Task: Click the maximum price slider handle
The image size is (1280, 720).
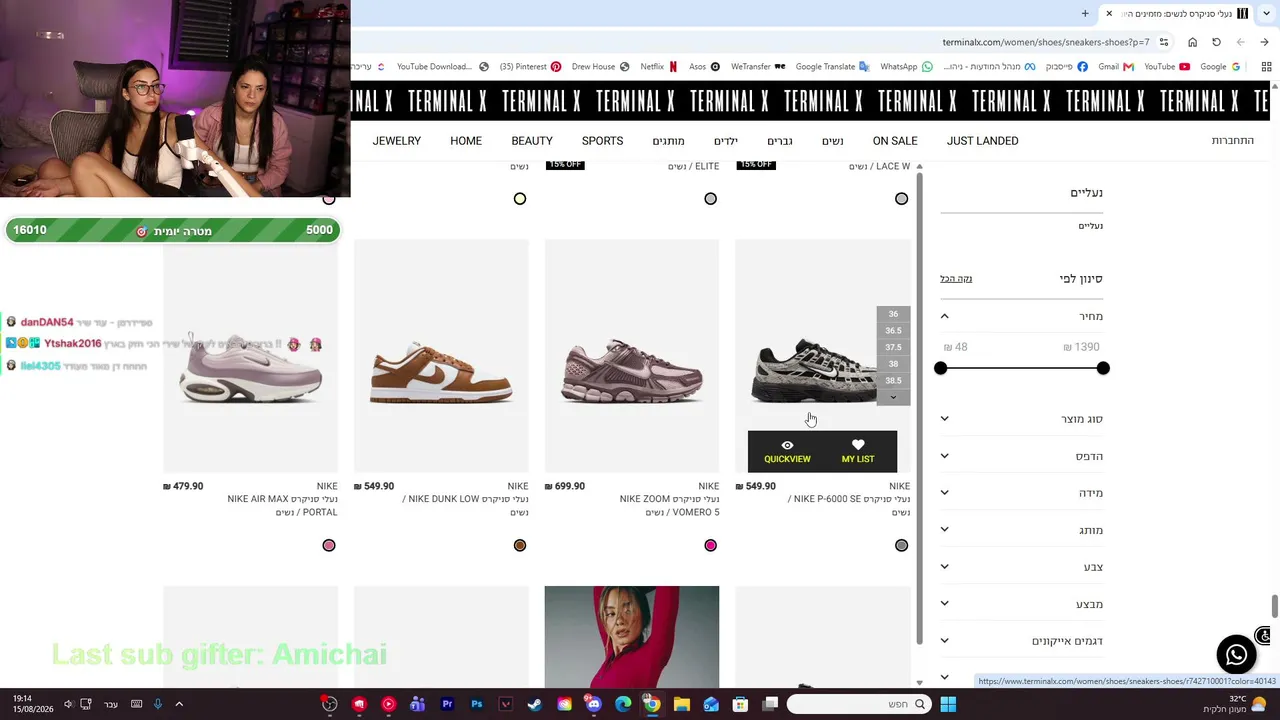Action: [x=1103, y=369]
